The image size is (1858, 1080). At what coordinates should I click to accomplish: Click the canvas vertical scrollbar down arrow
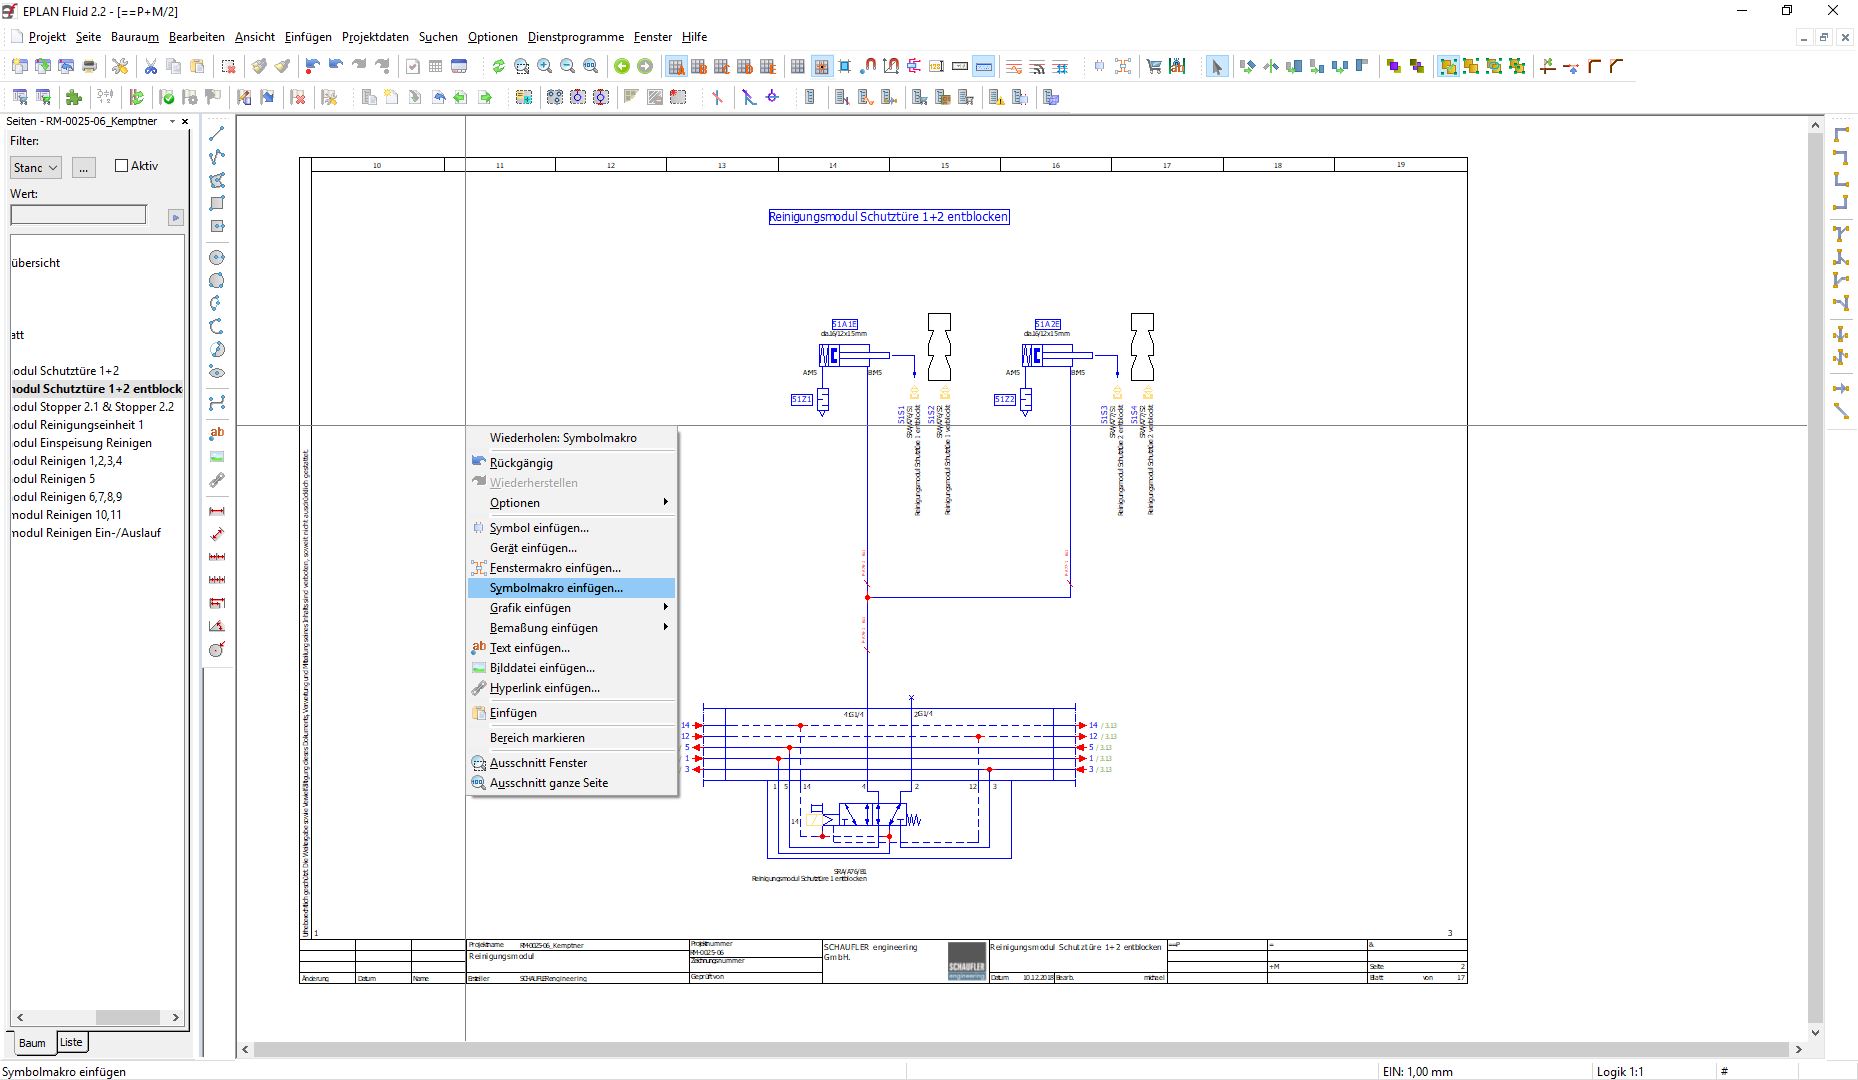coord(1817,1033)
